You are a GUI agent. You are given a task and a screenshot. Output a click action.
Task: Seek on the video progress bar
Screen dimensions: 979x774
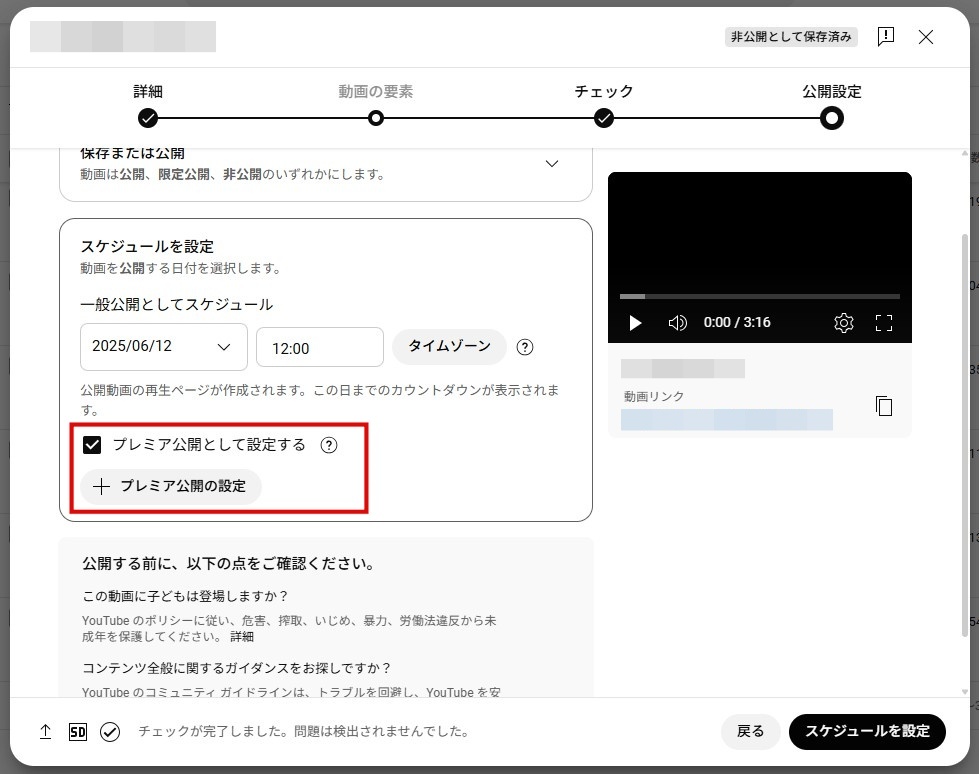pos(759,296)
